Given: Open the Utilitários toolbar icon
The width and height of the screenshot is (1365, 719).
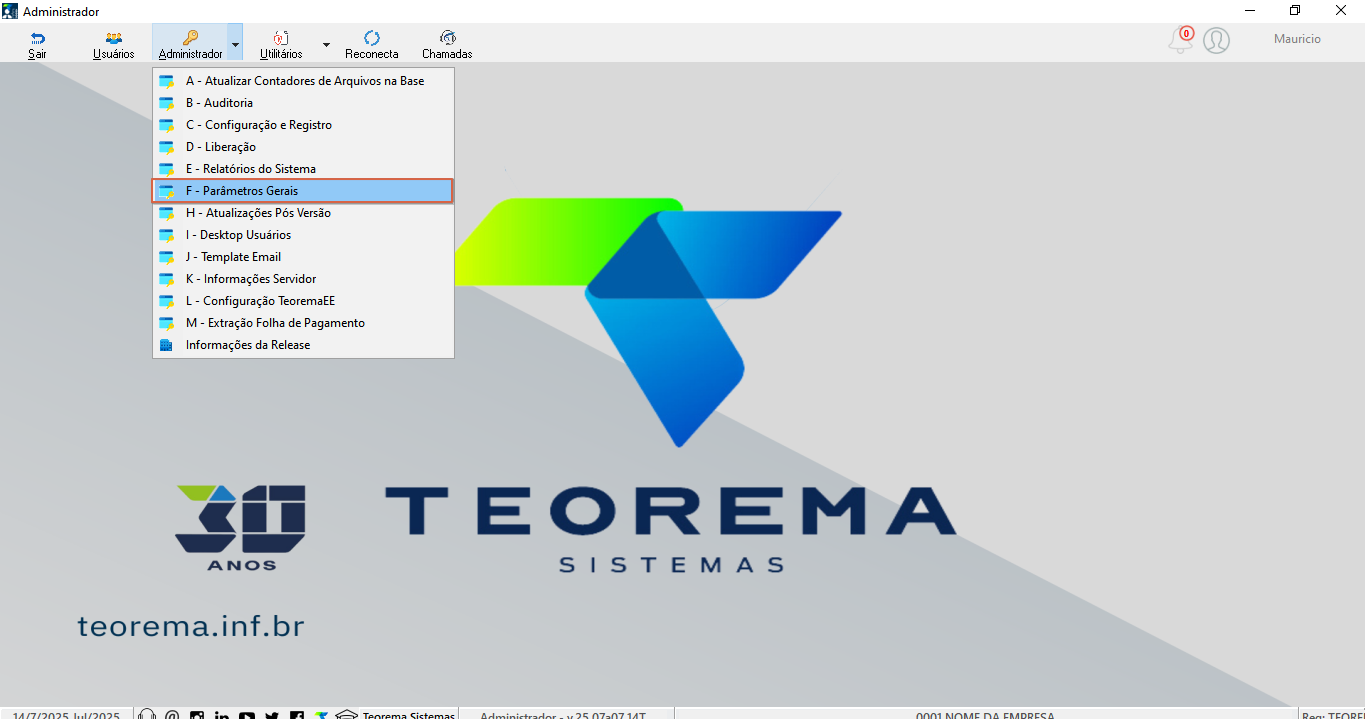Looking at the screenshot, I should tap(281, 44).
